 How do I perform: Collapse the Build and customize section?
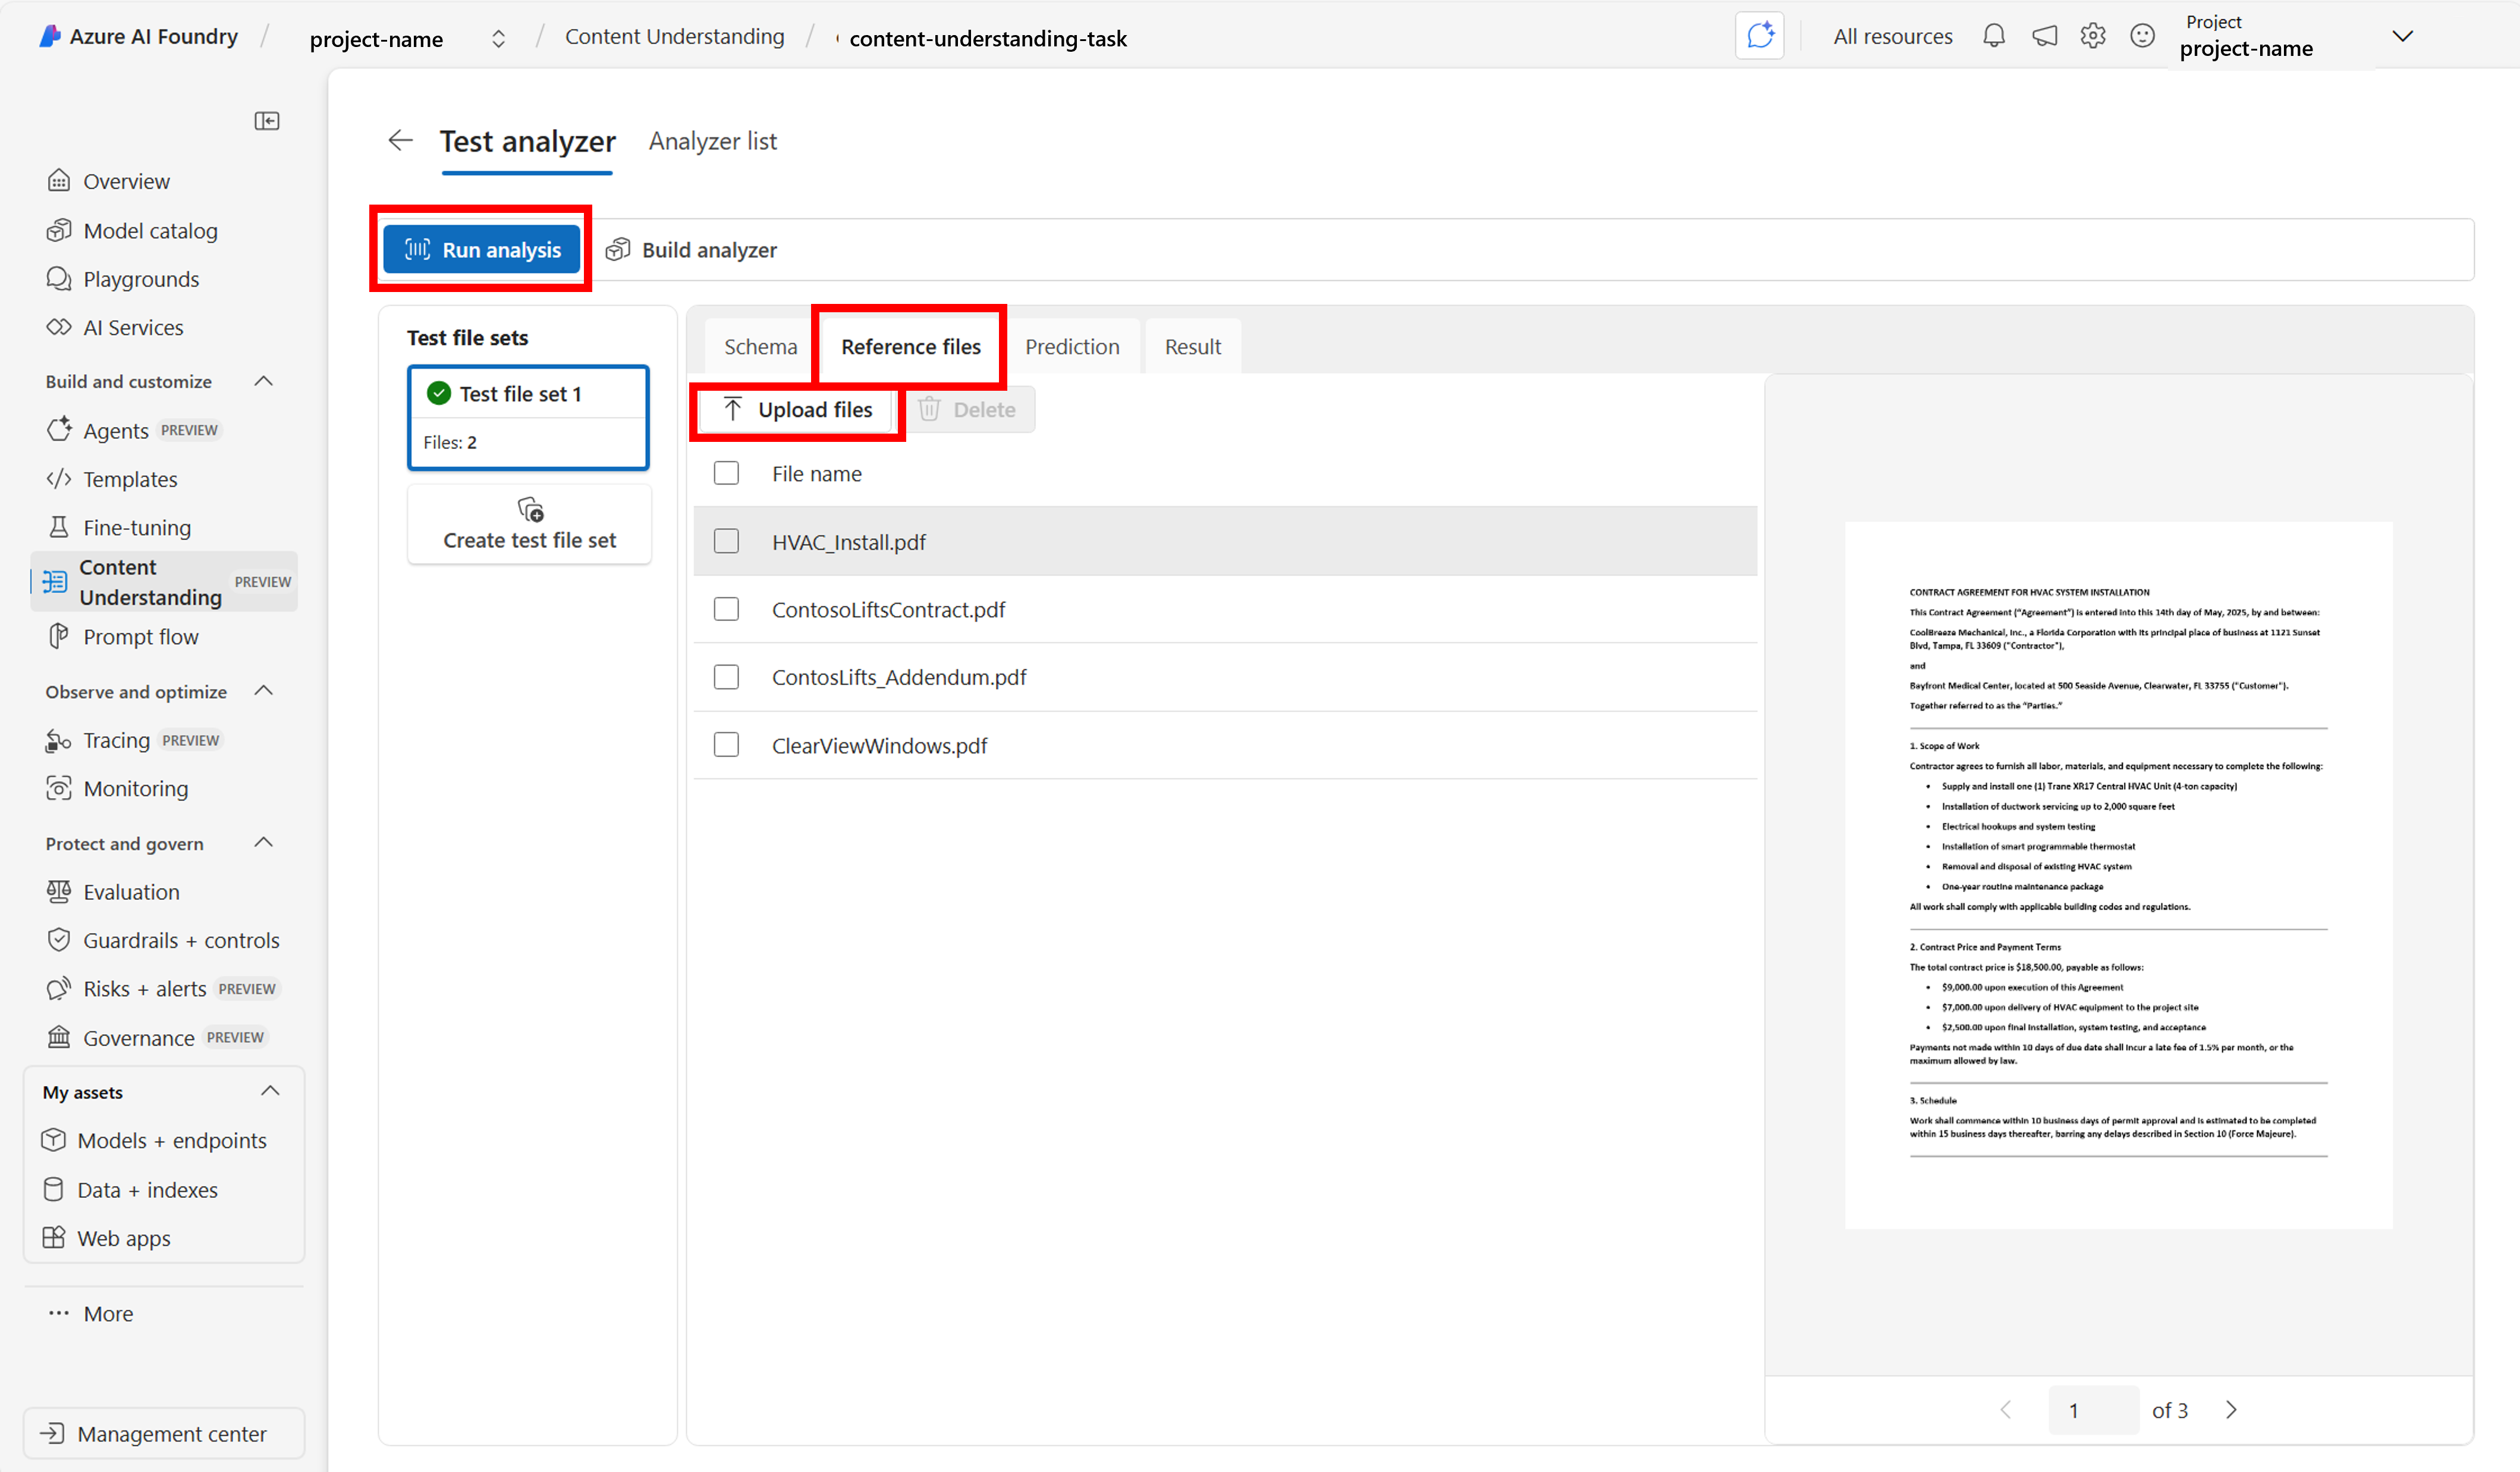click(x=264, y=381)
